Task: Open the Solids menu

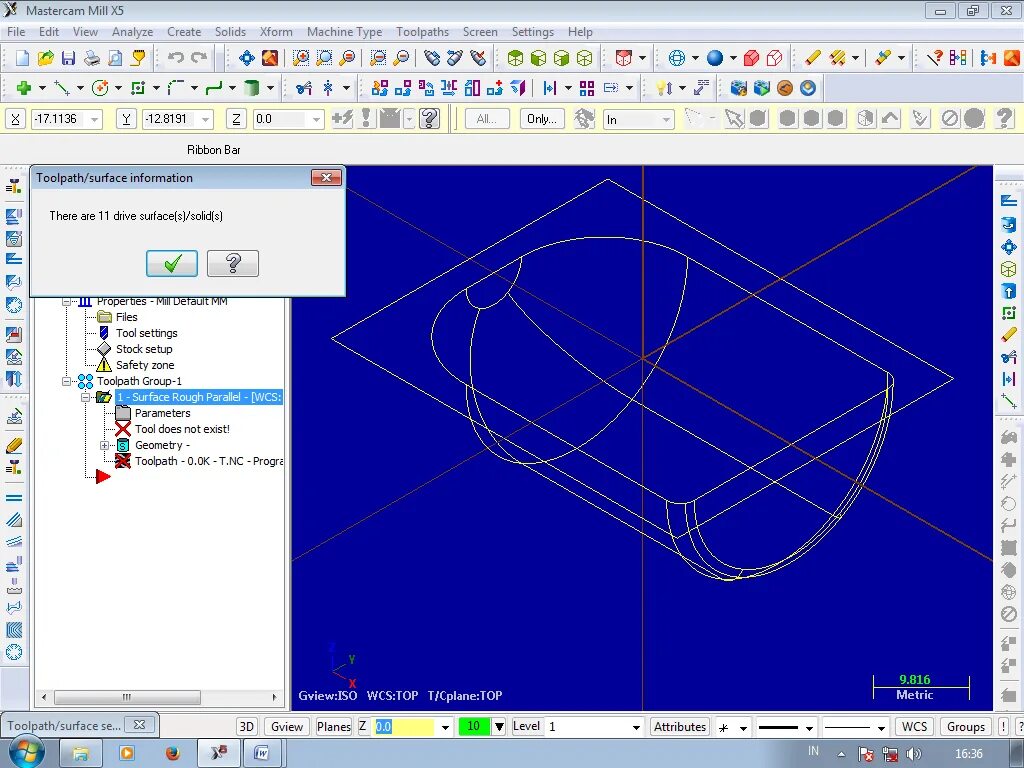Action: coord(231,31)
